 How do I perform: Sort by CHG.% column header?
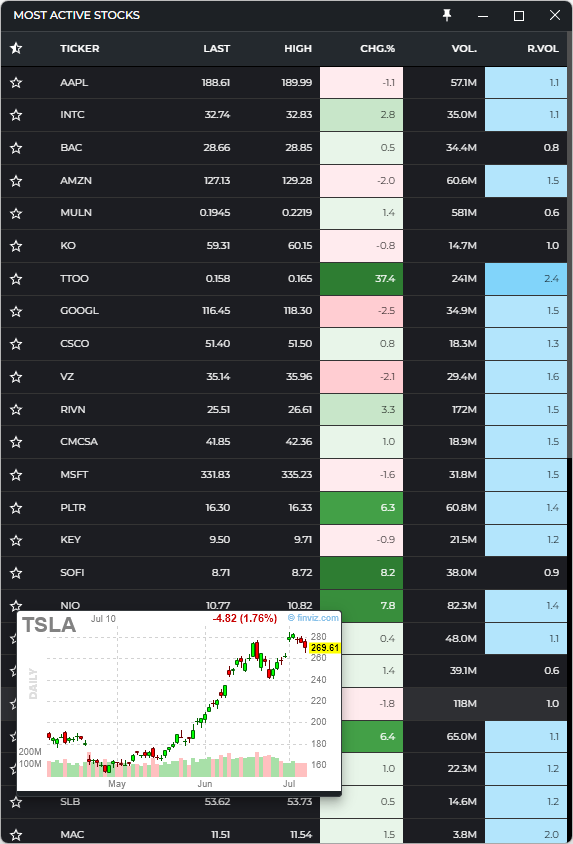coord(377,48)
